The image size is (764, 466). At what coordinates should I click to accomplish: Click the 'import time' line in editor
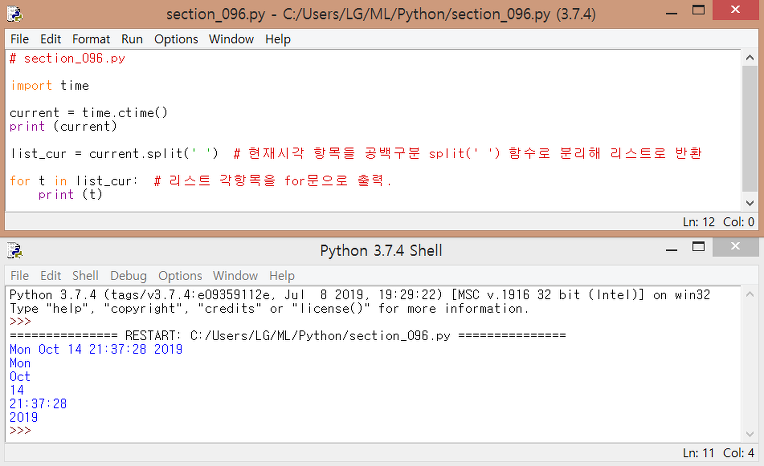[50, 86]
